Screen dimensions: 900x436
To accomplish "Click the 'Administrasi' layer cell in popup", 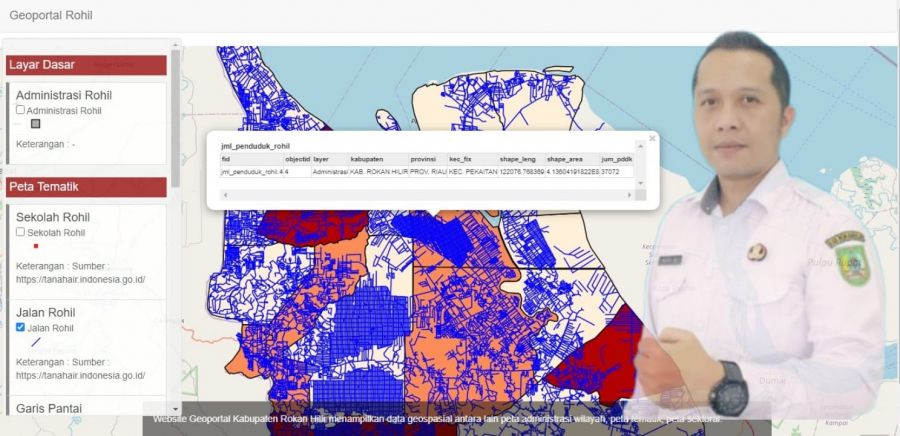I will tap(331, 172).
